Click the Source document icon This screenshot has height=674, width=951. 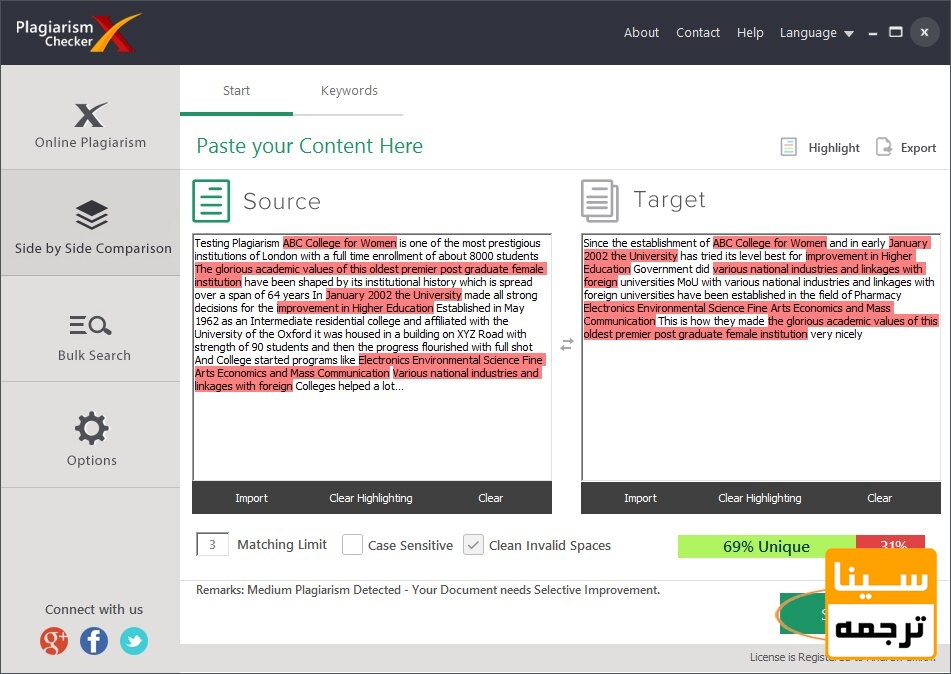[211, 201]
